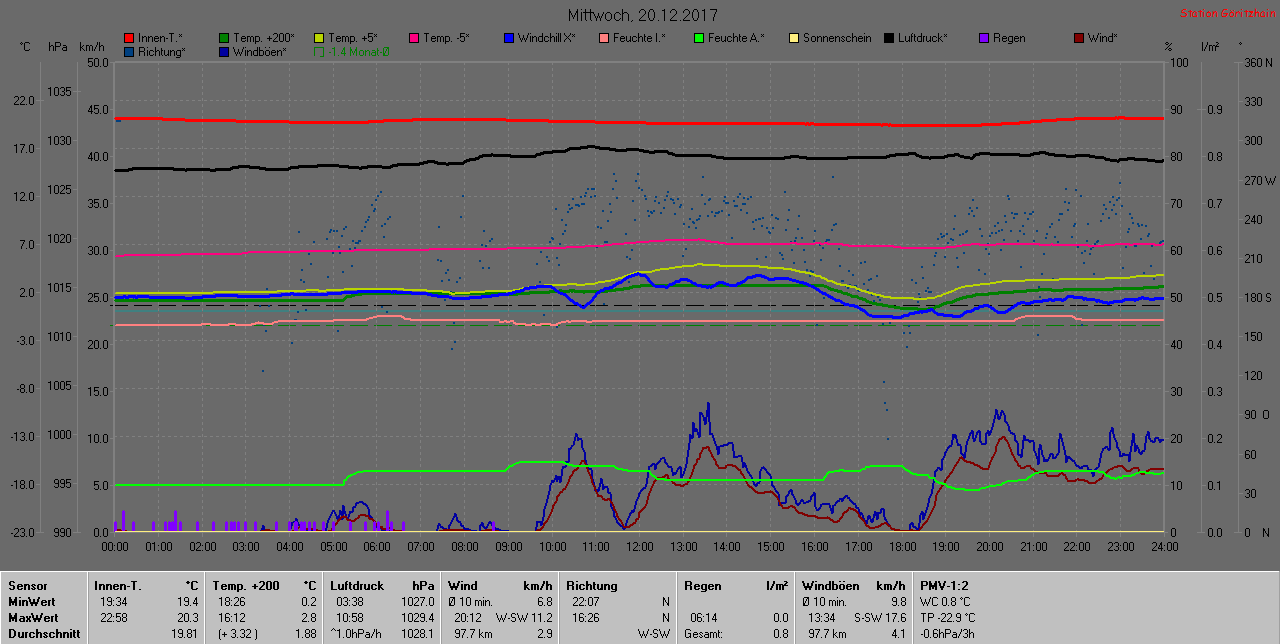Screen dimensions: 1280x644
Task: Click the Sensor header in the table
Action: (26, 586)
